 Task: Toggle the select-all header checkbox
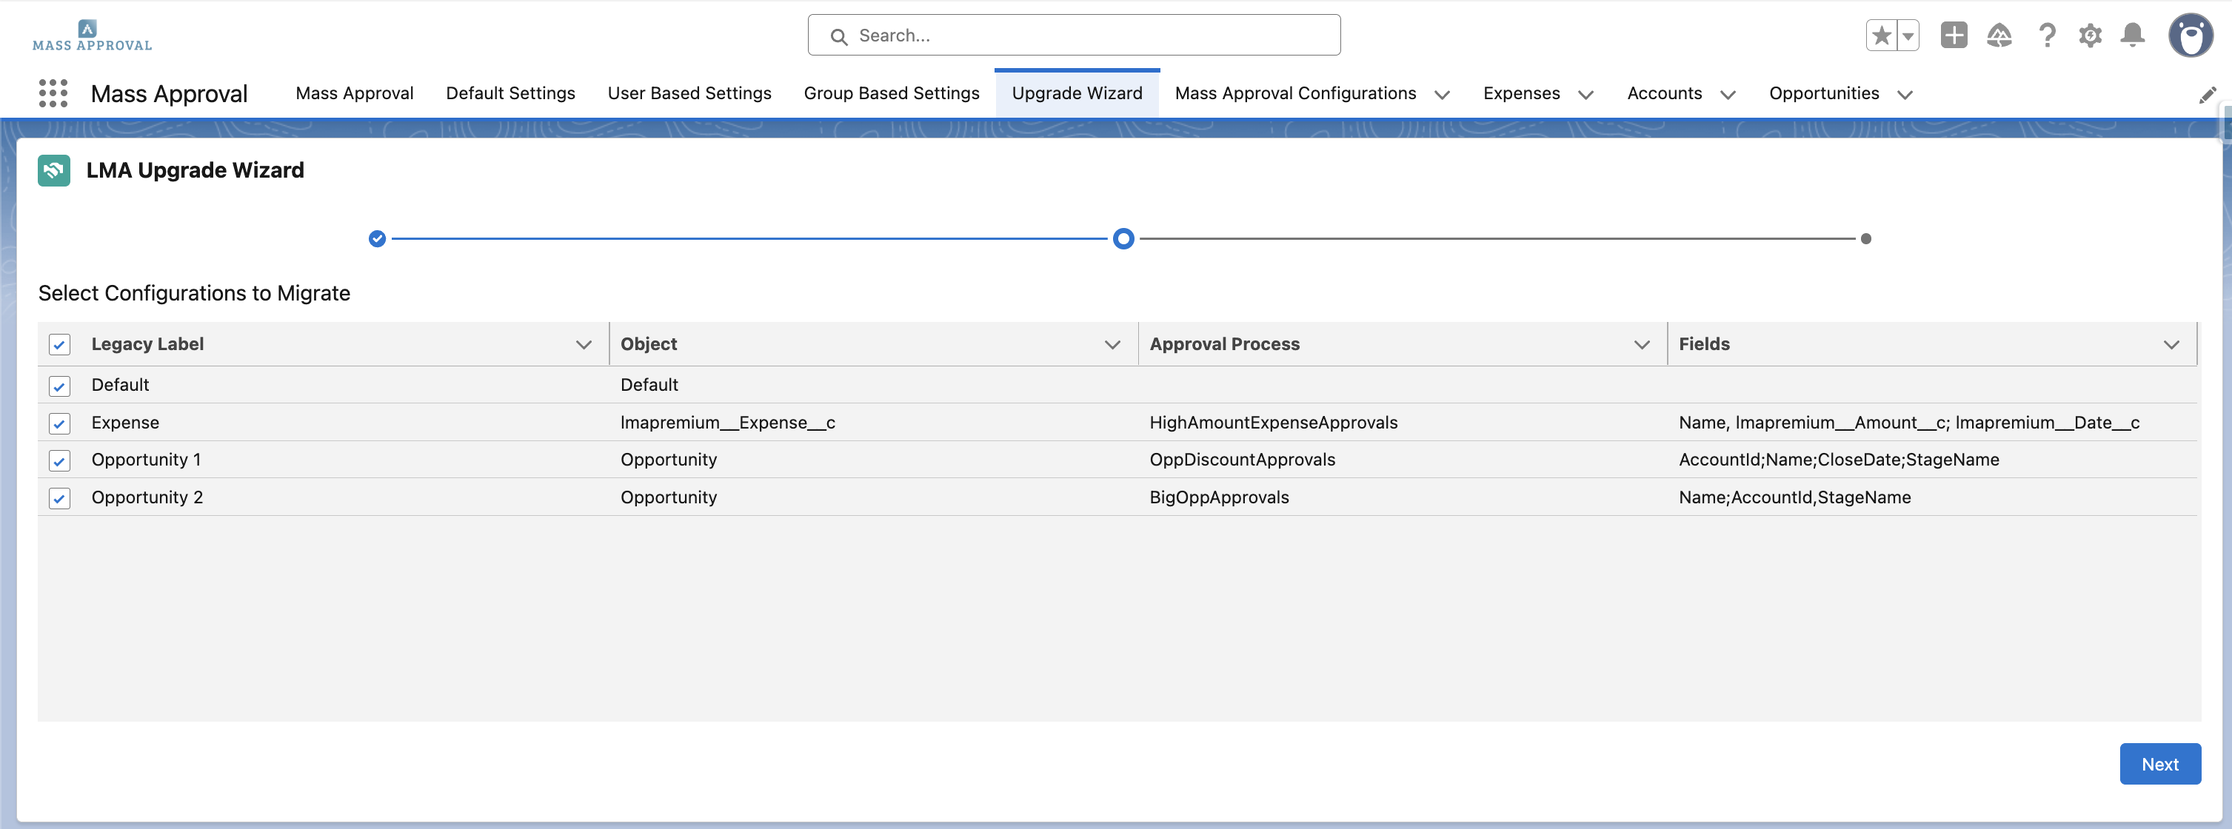(x=60, y=345)
